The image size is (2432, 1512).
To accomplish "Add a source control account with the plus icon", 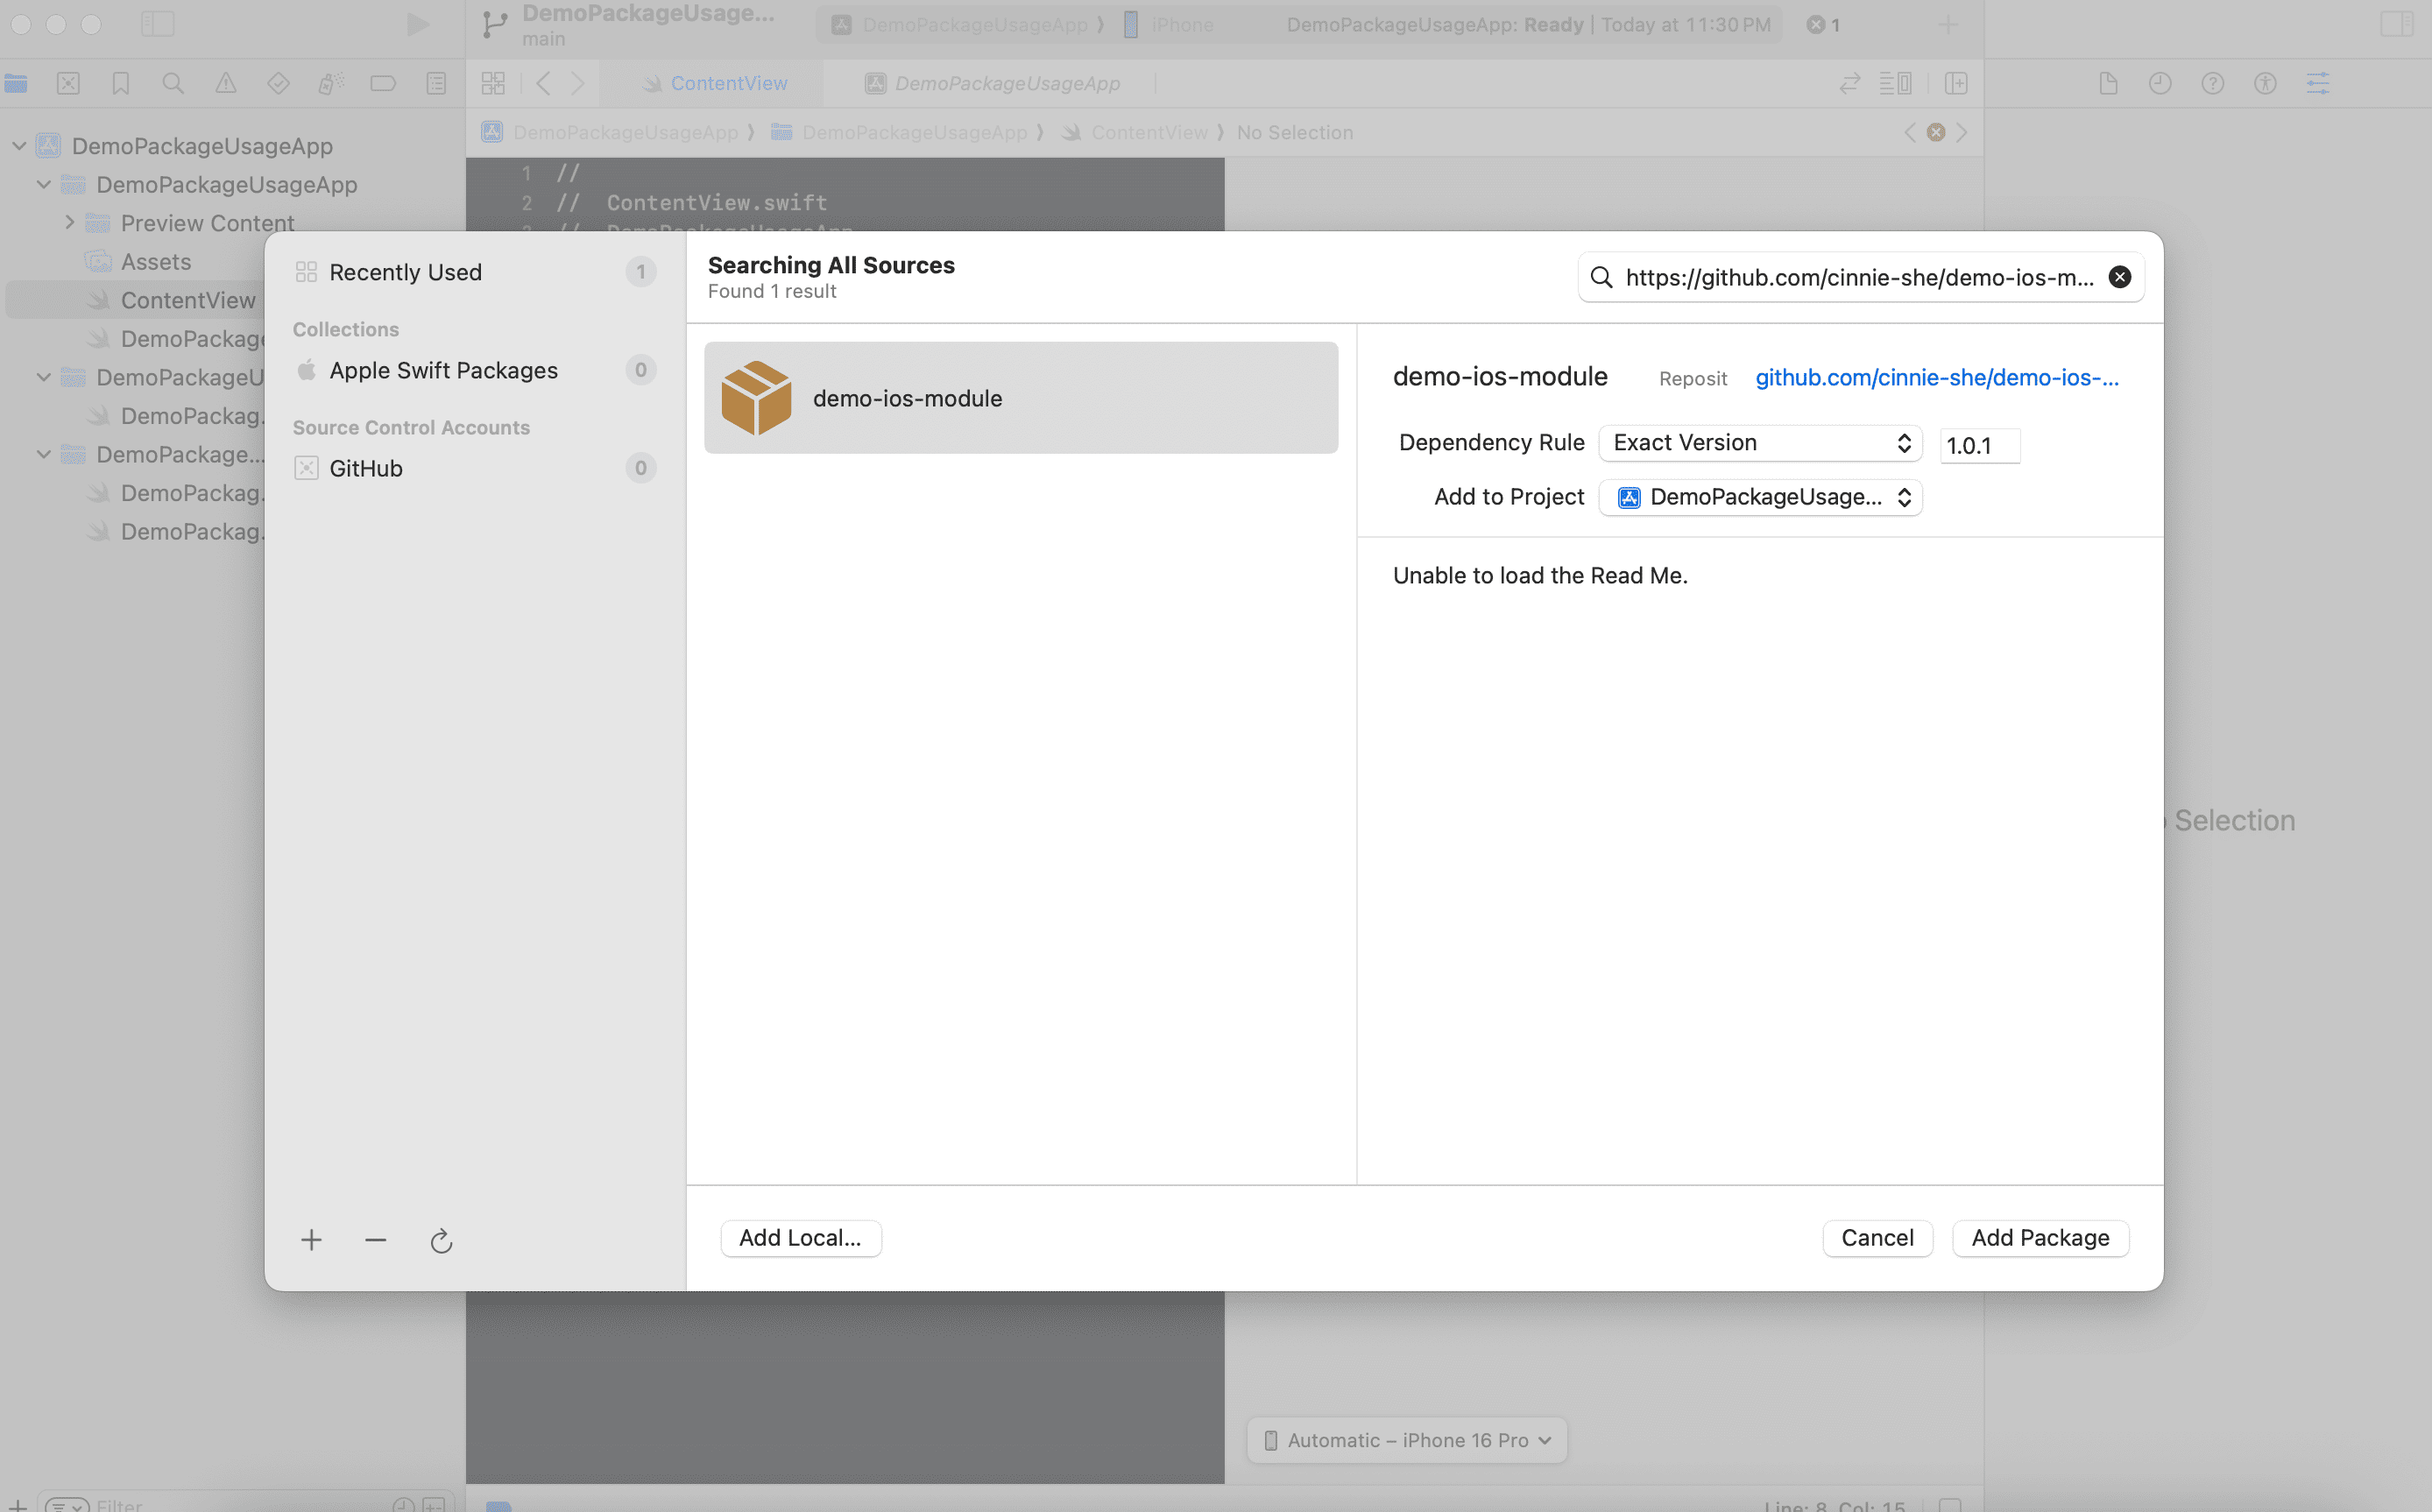I will [x=311, y=1240].
